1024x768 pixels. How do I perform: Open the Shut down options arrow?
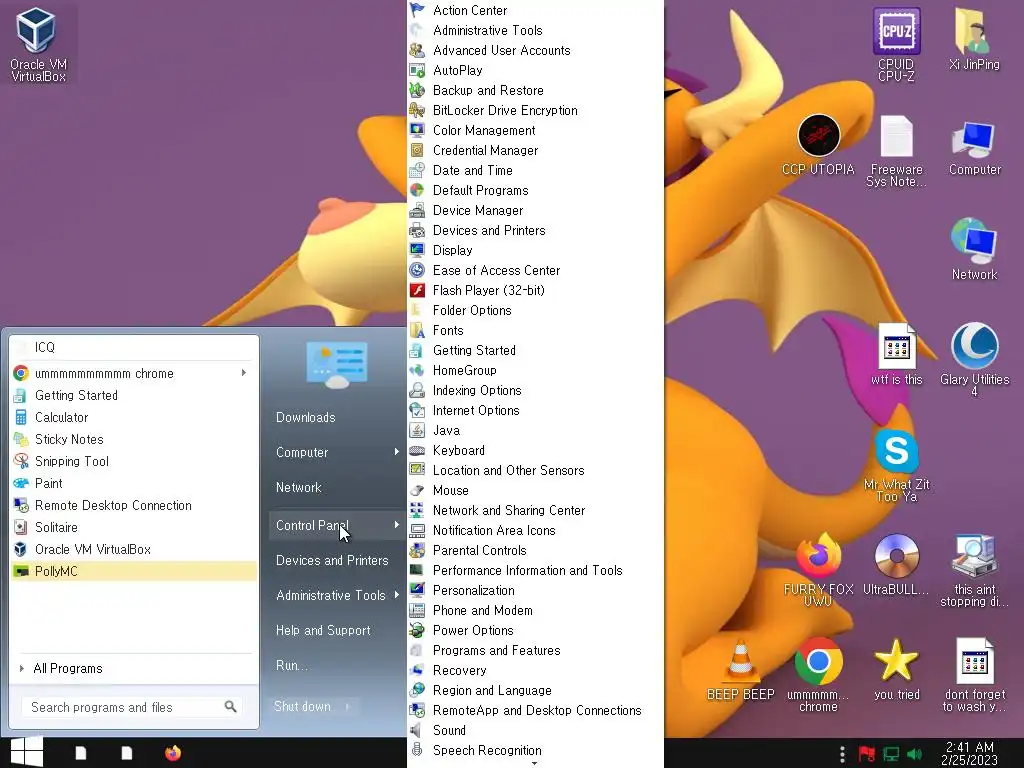coord(347,707)
